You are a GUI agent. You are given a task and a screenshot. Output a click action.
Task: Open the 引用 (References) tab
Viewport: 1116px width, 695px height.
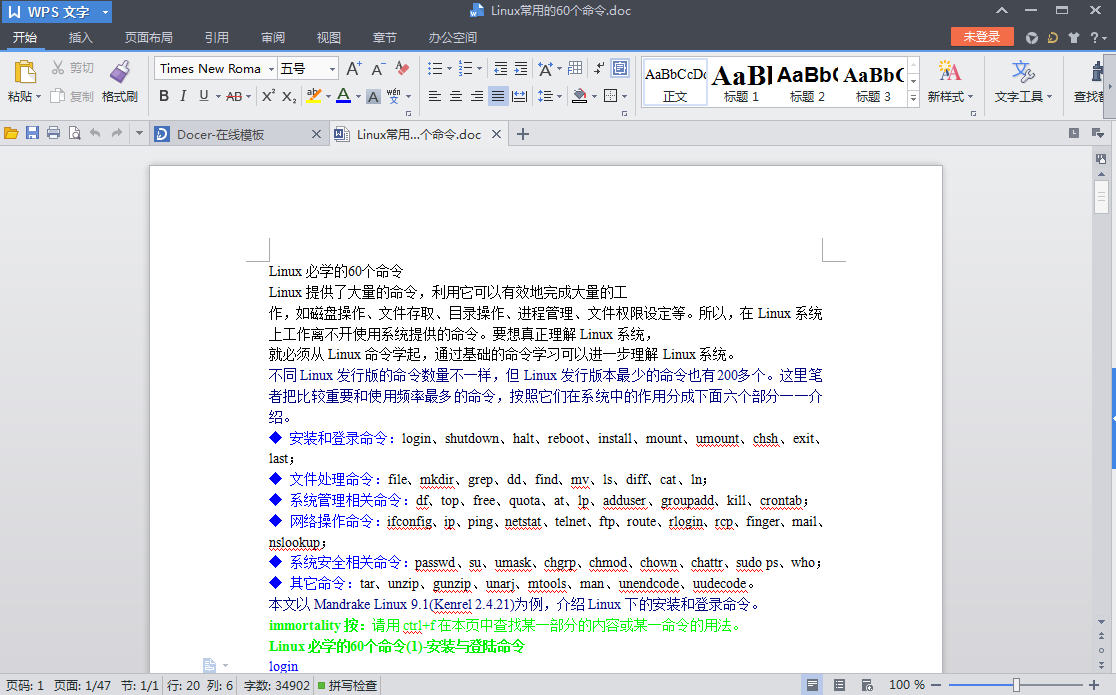(x=216, y=37)
